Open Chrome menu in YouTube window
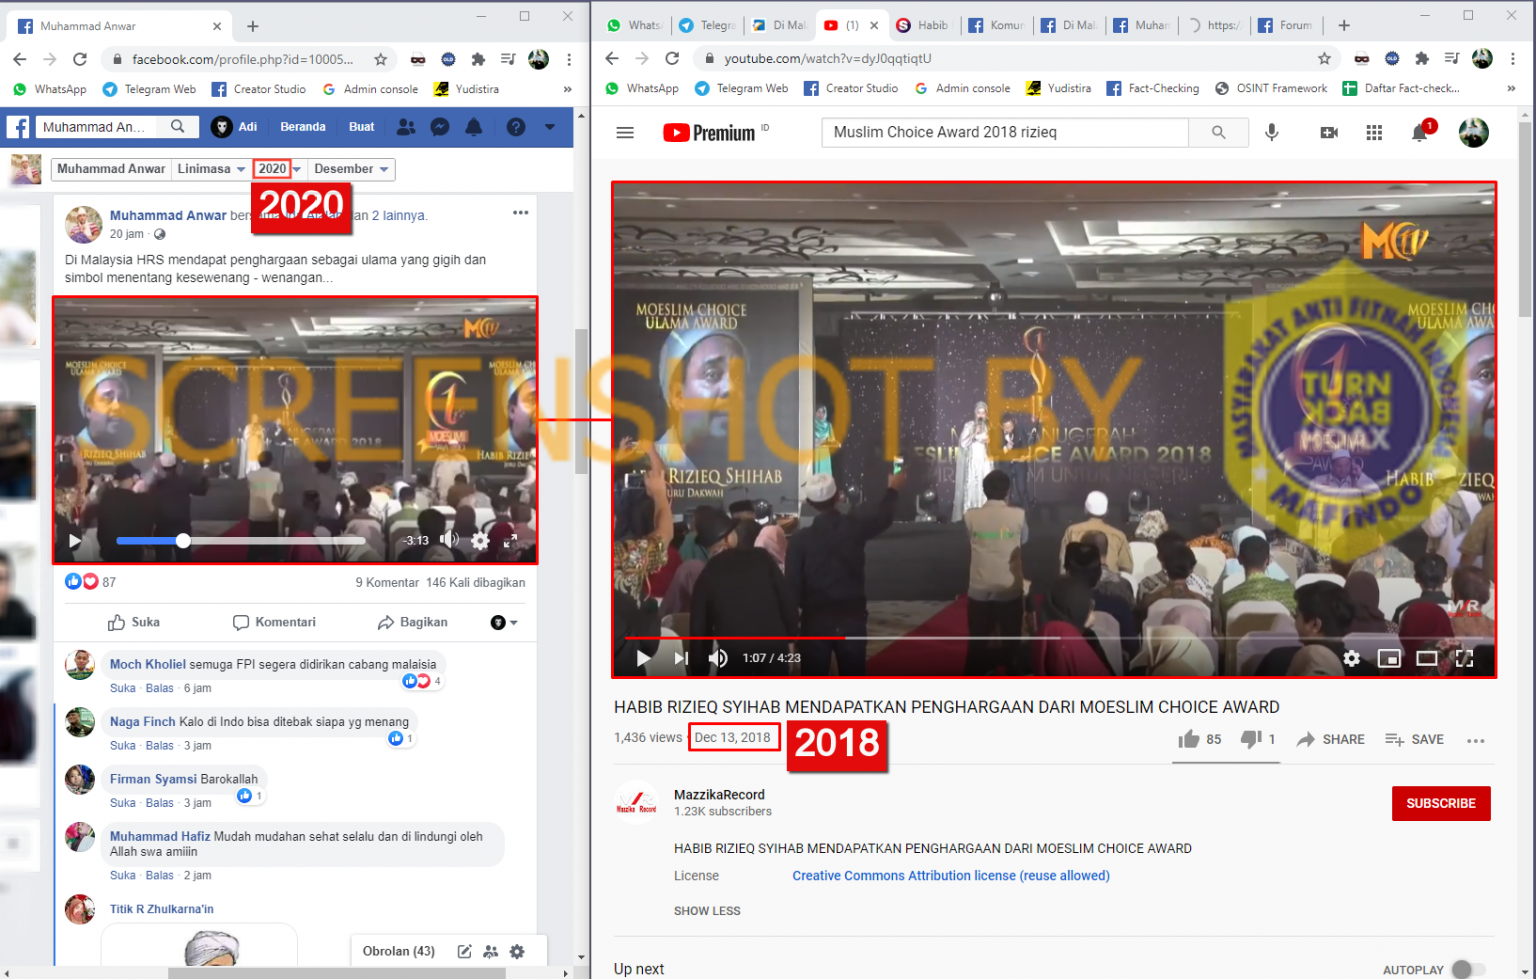 (1513, 59)
